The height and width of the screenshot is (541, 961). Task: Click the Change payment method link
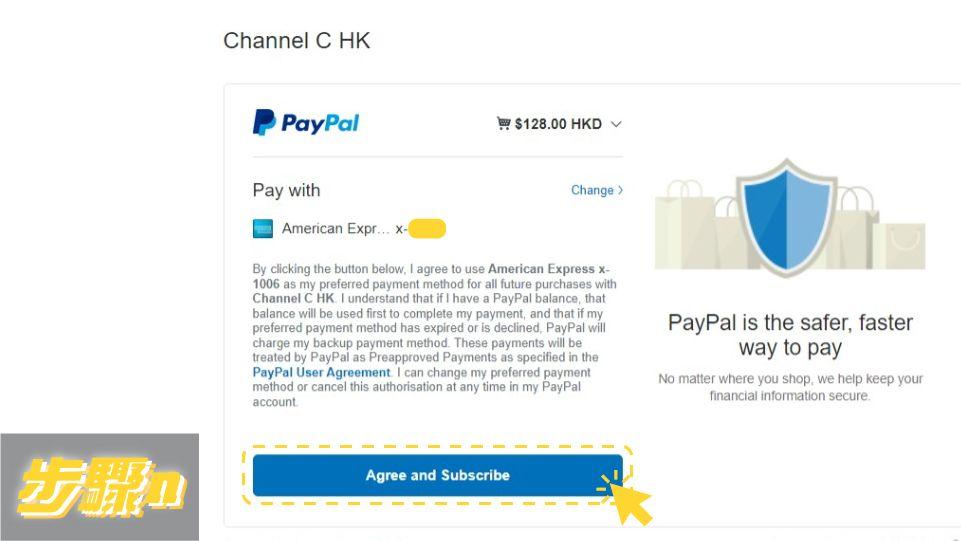pyautogui.click(x=592, y=190)
